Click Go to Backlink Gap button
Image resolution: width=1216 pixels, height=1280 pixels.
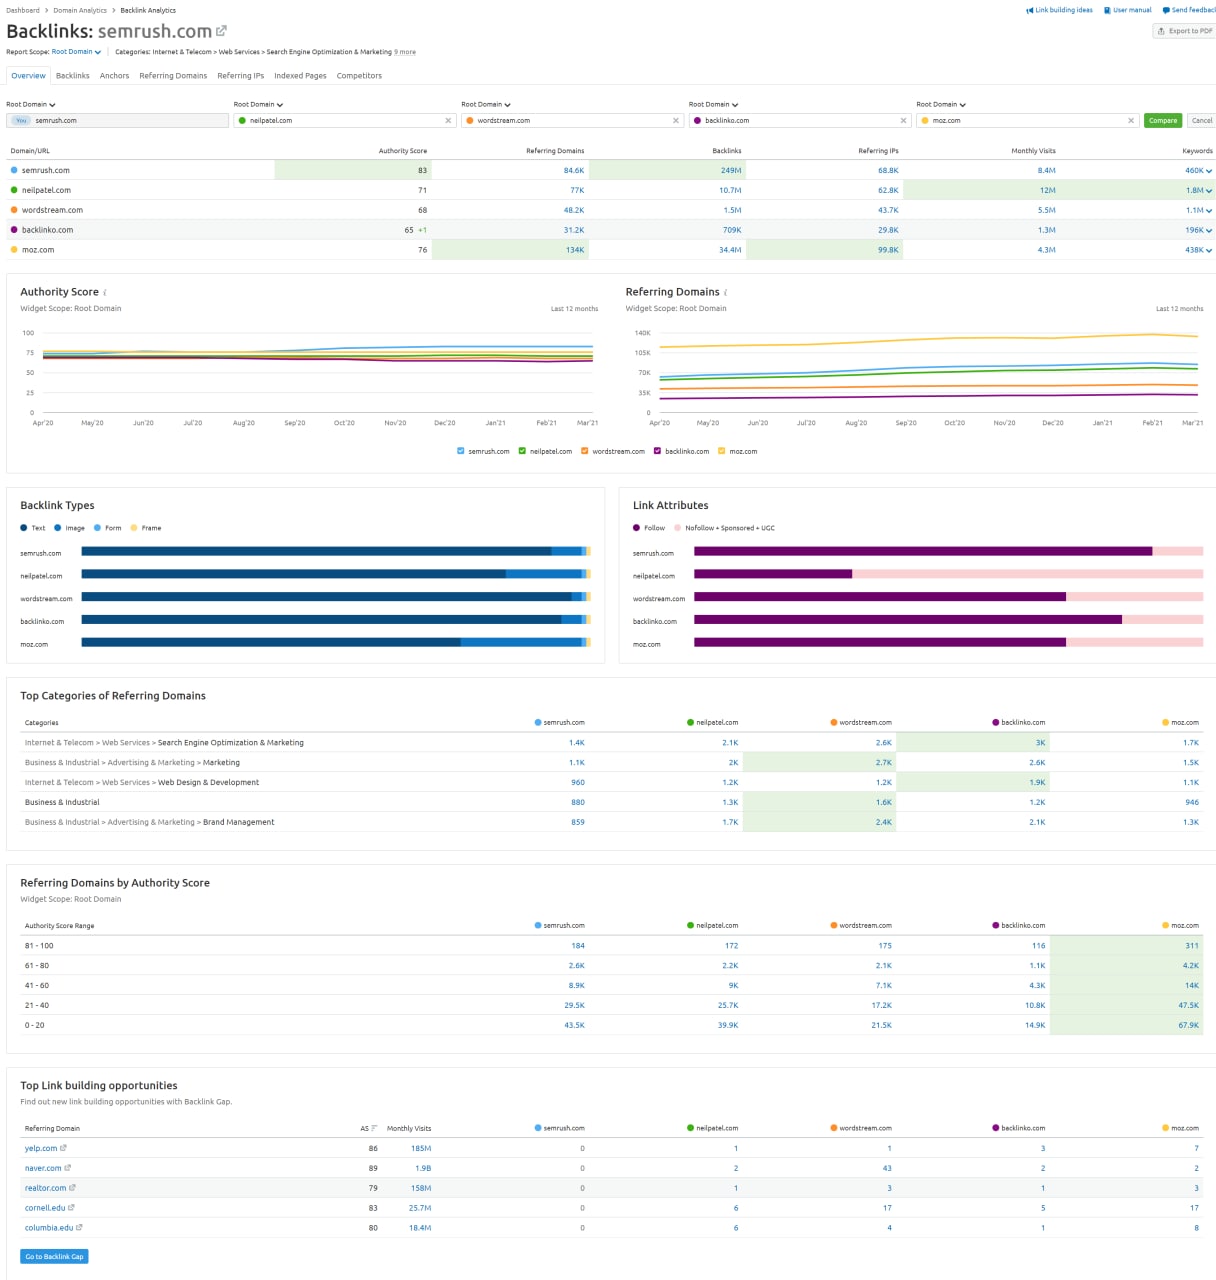(54, 1256)
